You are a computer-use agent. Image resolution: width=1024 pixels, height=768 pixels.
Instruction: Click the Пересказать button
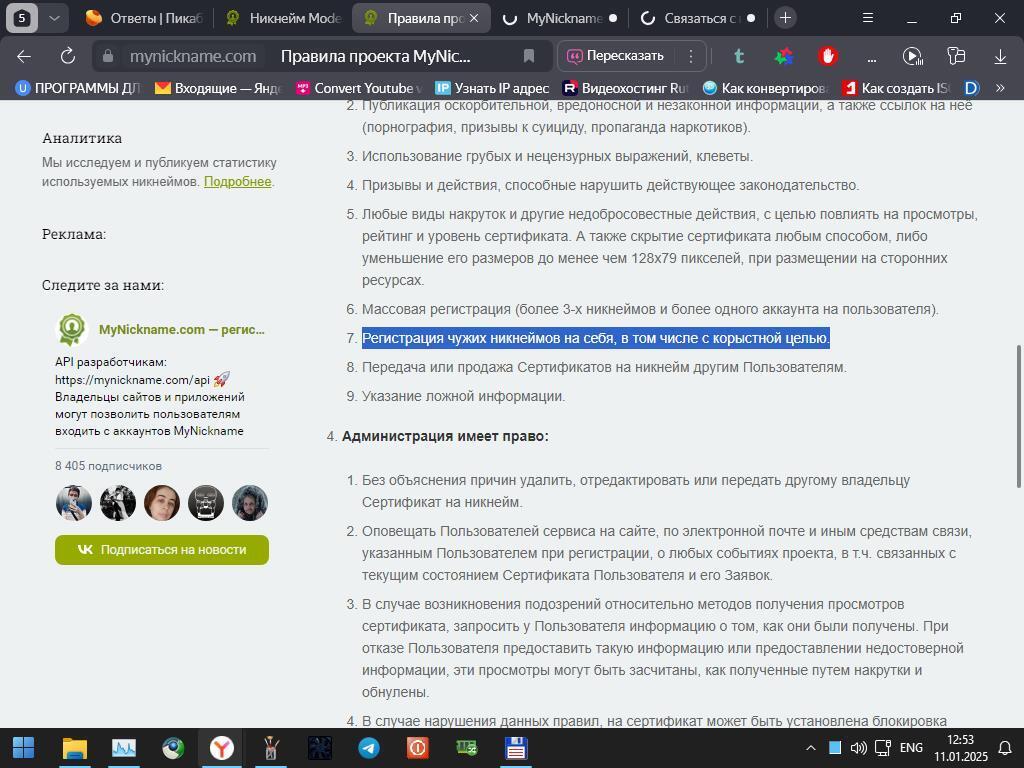click(x=615, y=56)
